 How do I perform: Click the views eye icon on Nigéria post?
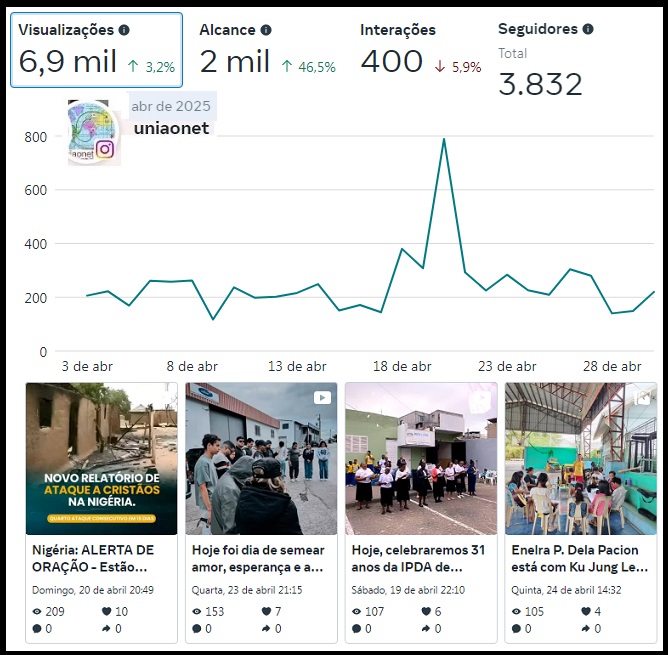(38, 611)
